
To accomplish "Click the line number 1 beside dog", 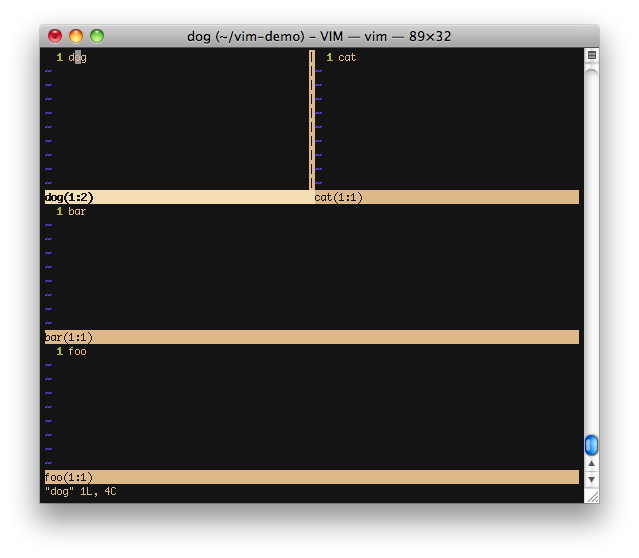I will 59,57.
